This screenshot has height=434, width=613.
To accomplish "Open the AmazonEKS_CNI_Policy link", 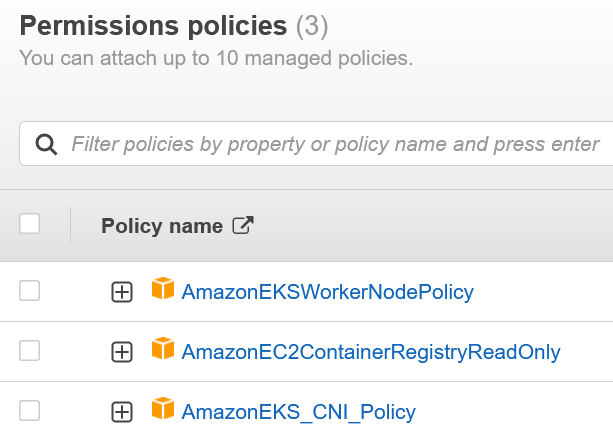I will pyautogui.click(x=298, y=412).
